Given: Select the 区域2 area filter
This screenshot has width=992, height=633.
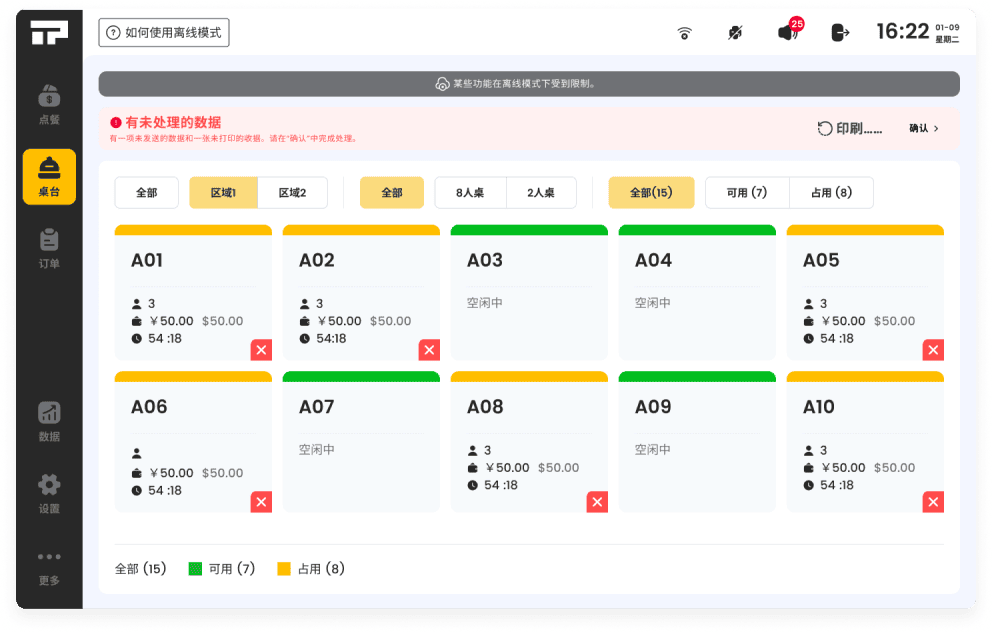Looking at the screenshot, I should coord(292,193).
